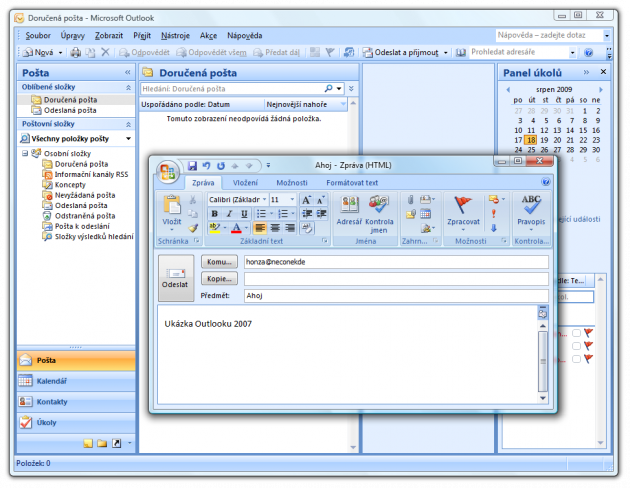Click the Předmět subject field
This screenshot has height=488, width=630.
coord(396,296)
